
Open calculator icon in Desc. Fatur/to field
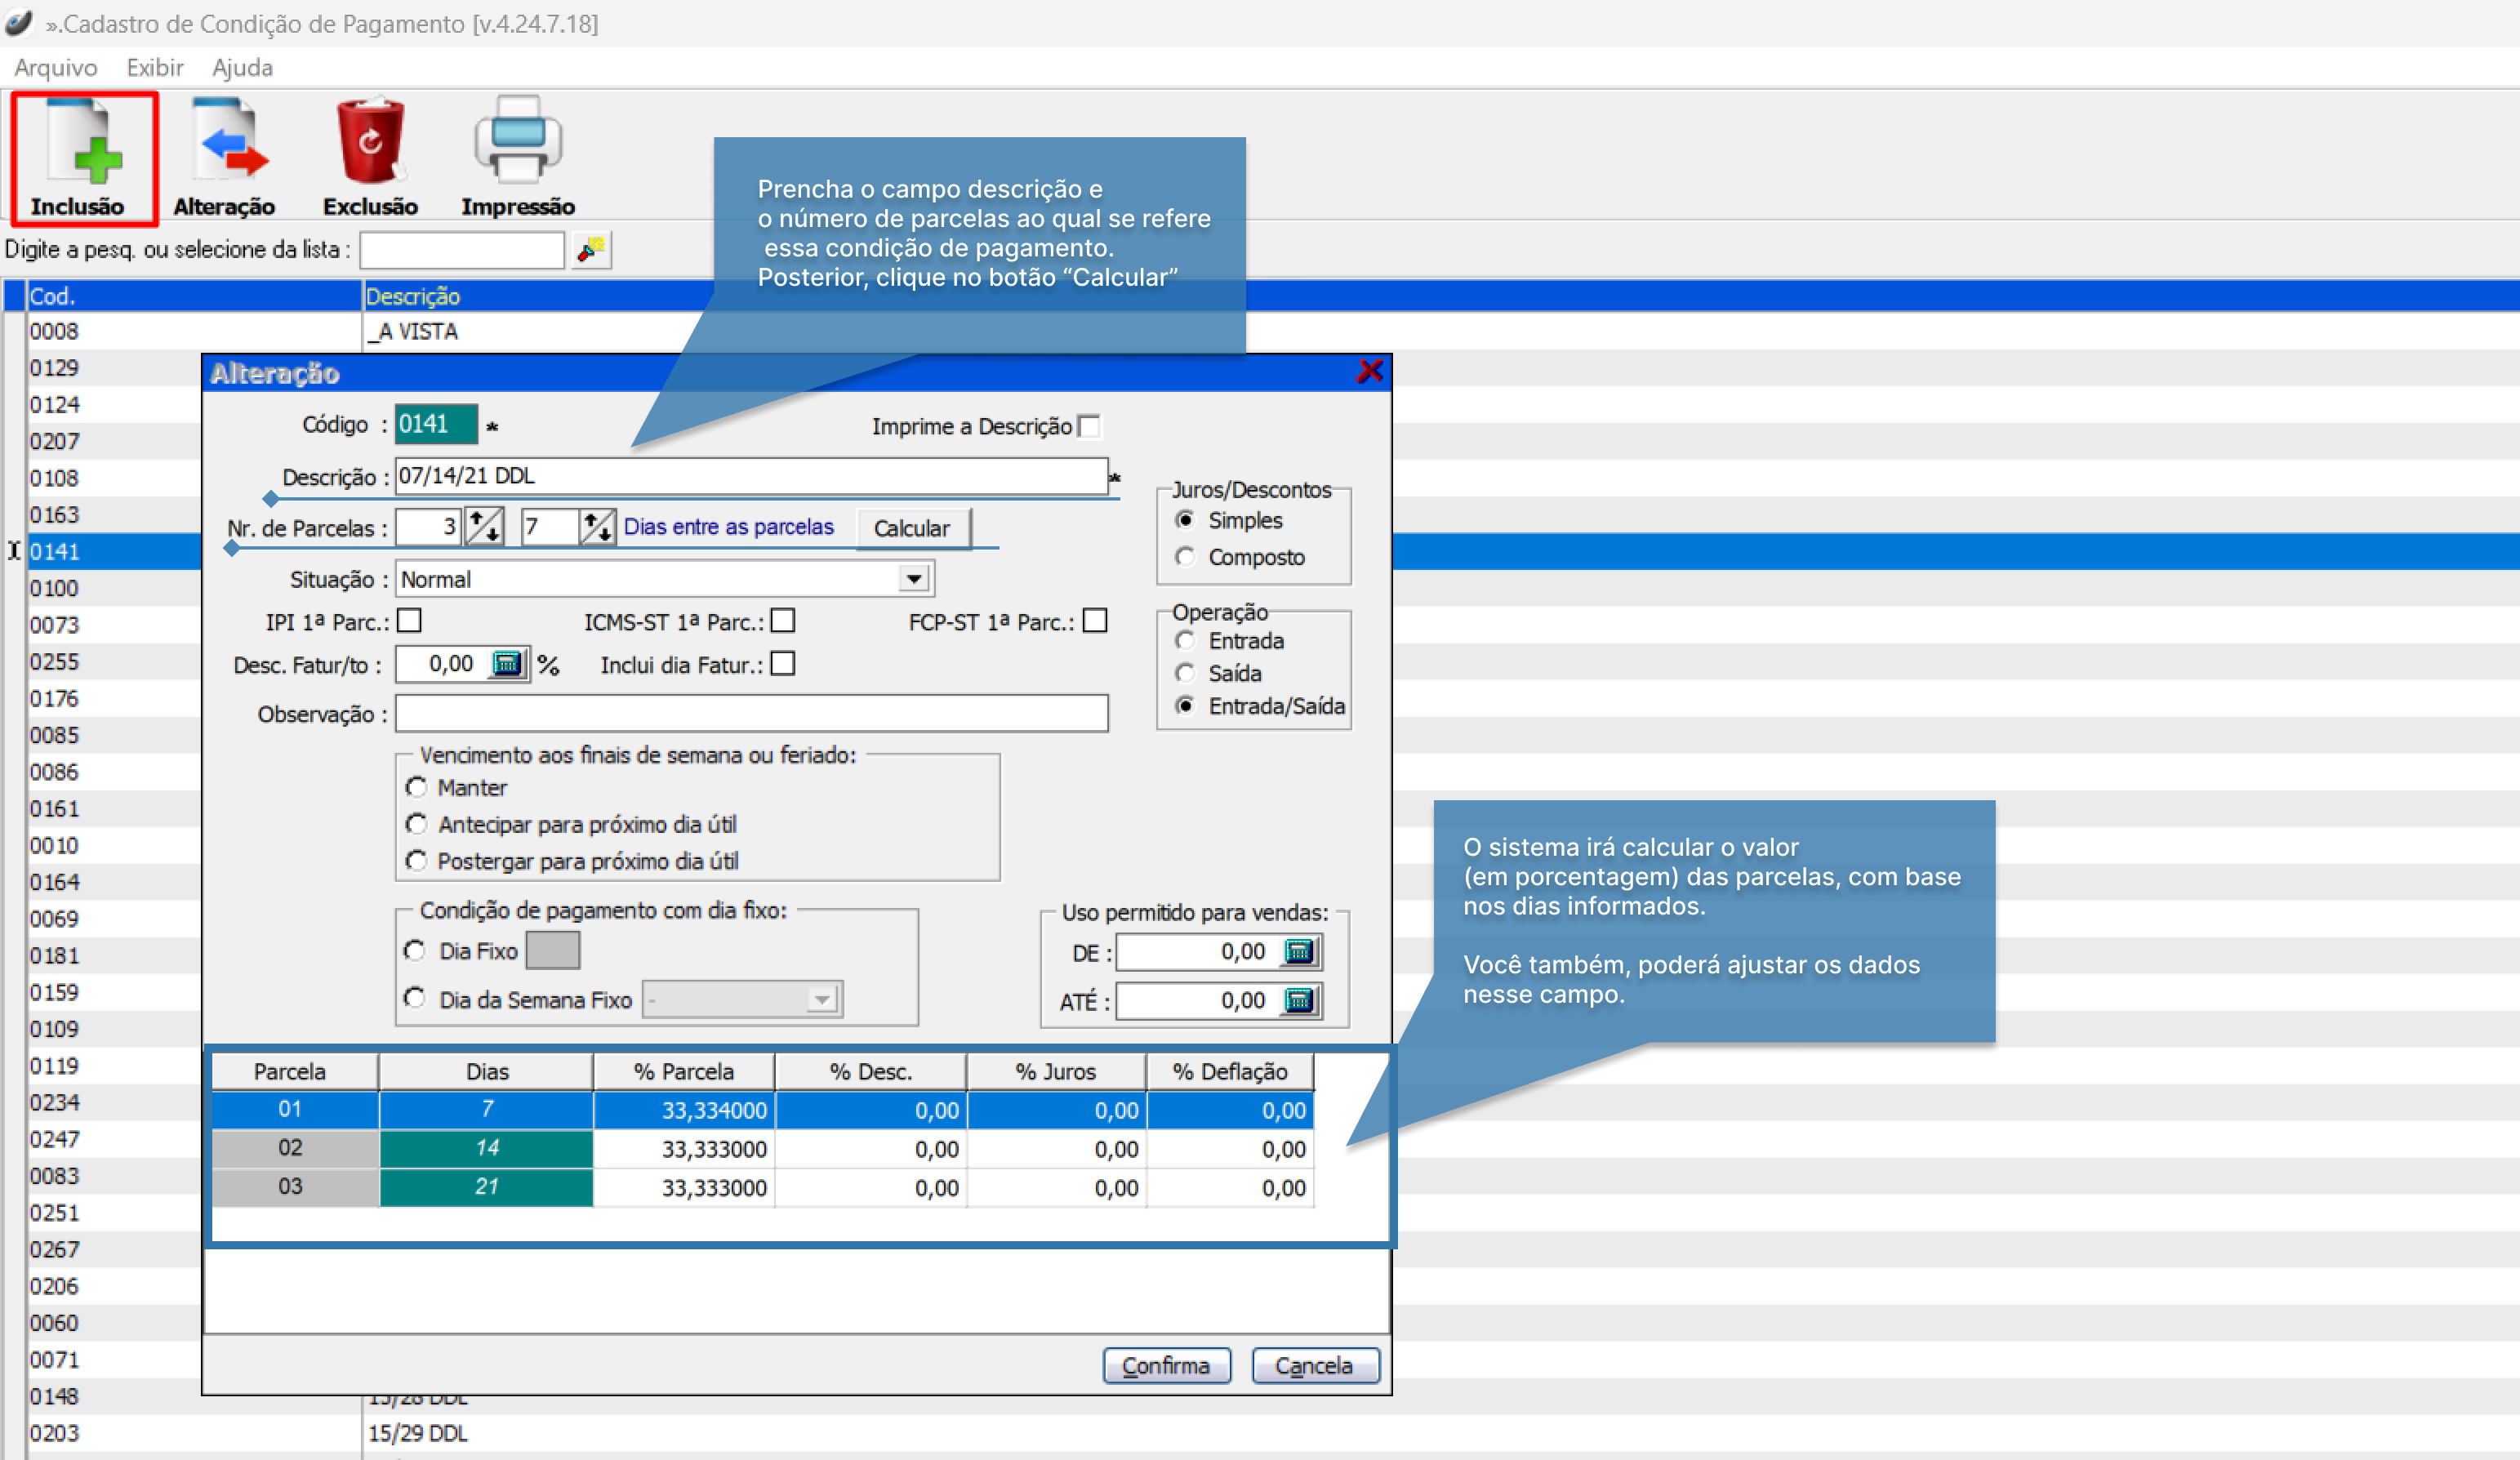(507, 664)
